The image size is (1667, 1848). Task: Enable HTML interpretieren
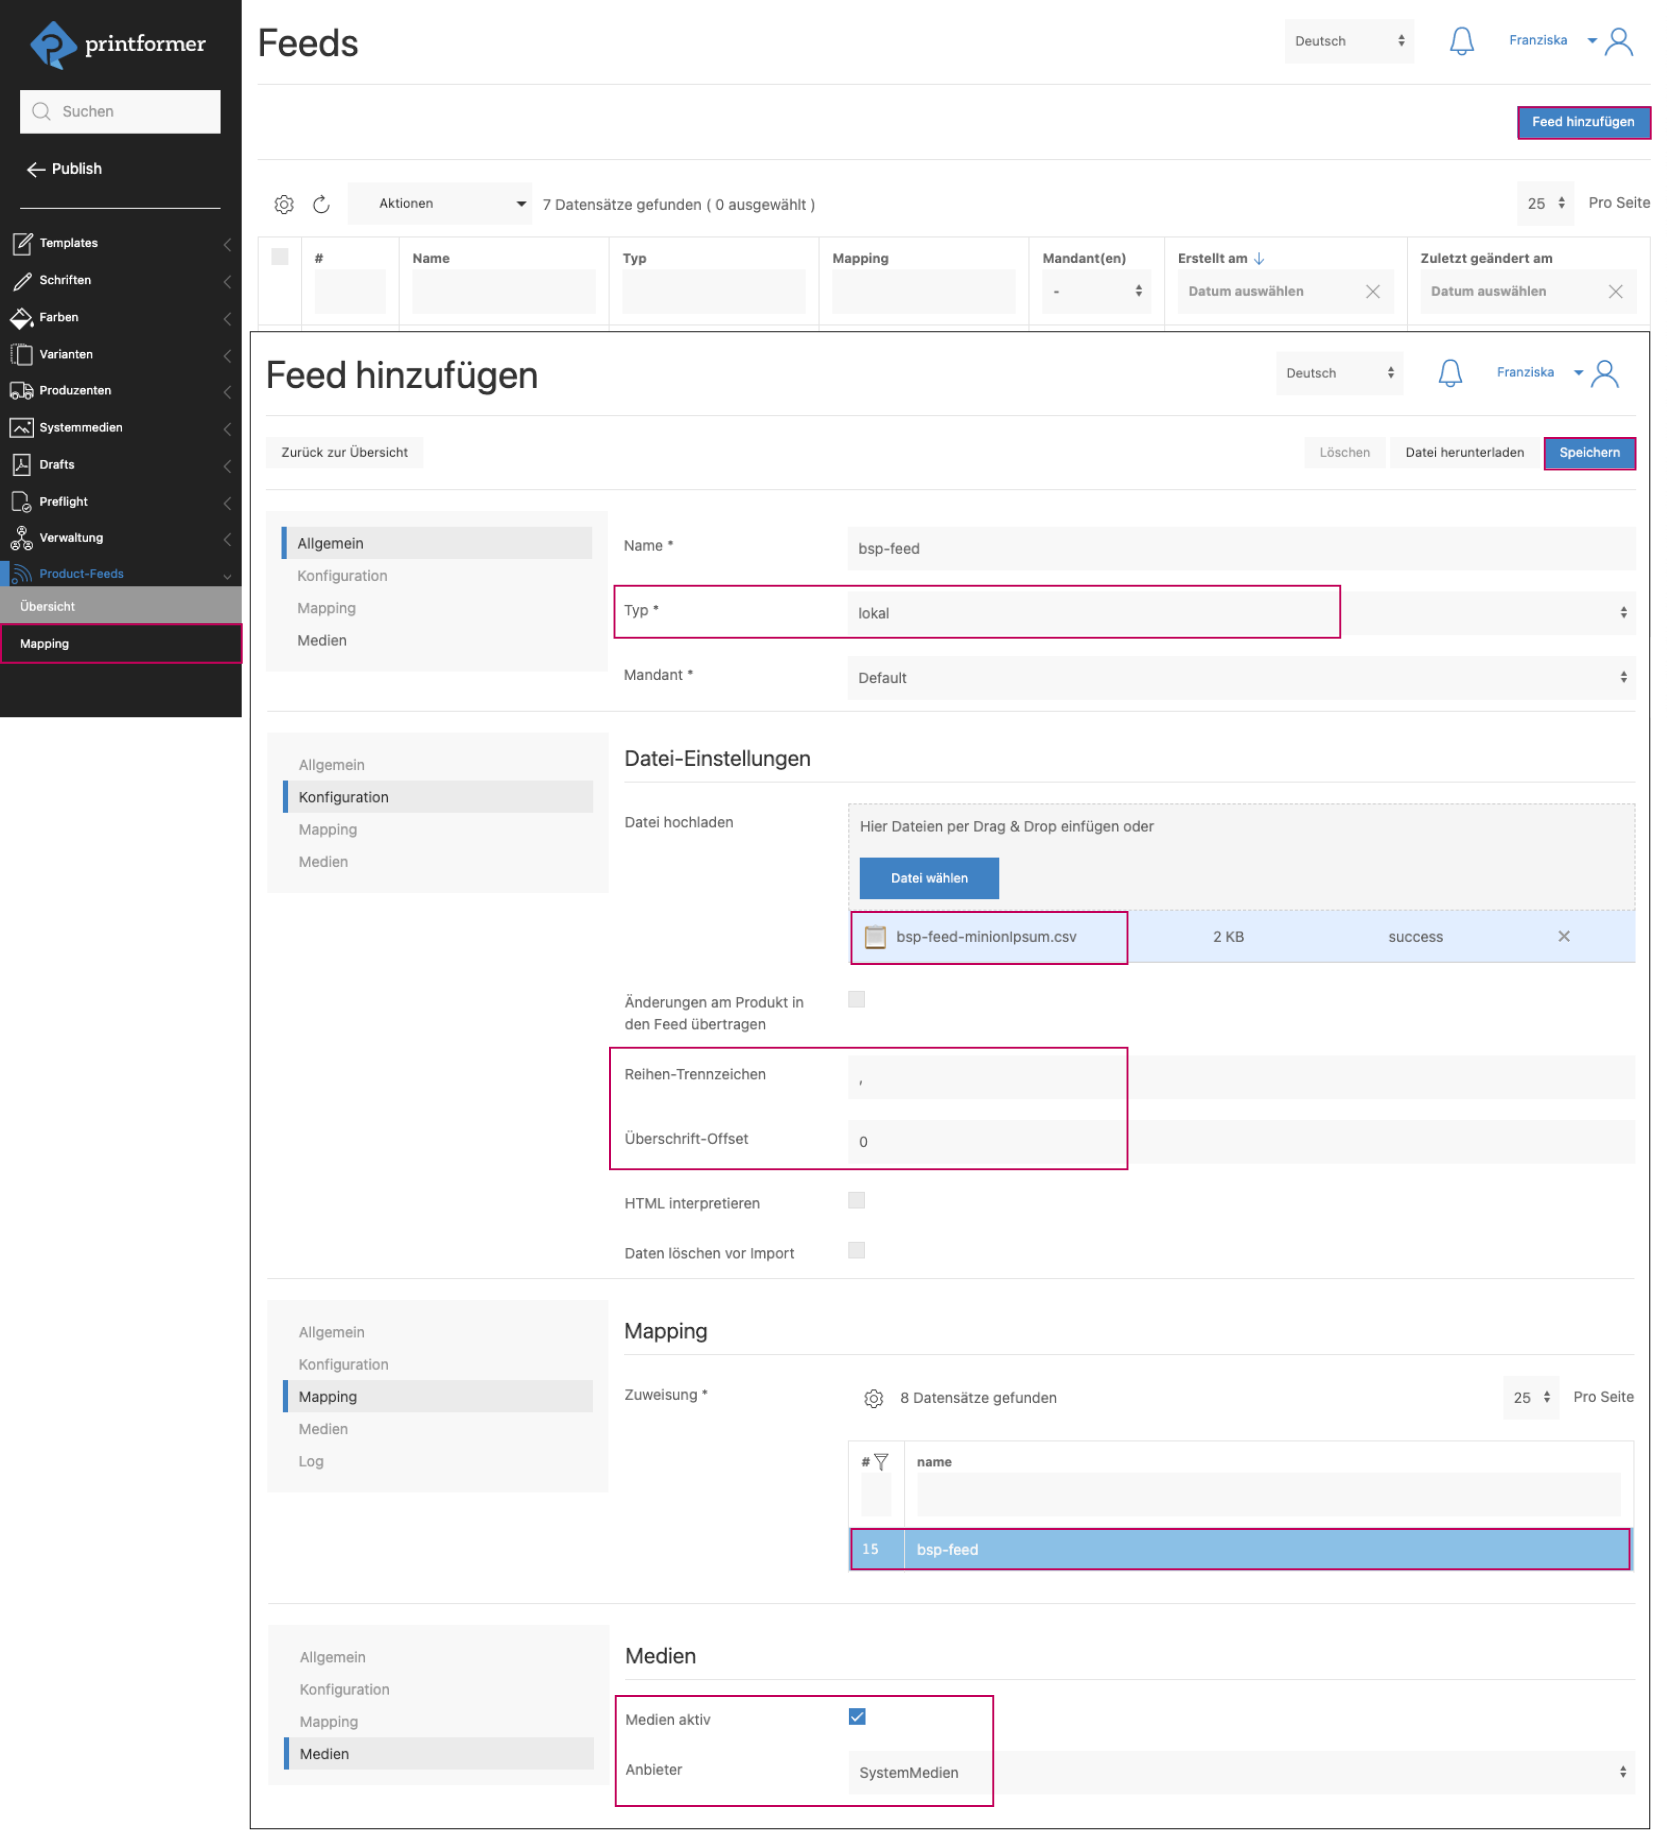click(856, 1200)
